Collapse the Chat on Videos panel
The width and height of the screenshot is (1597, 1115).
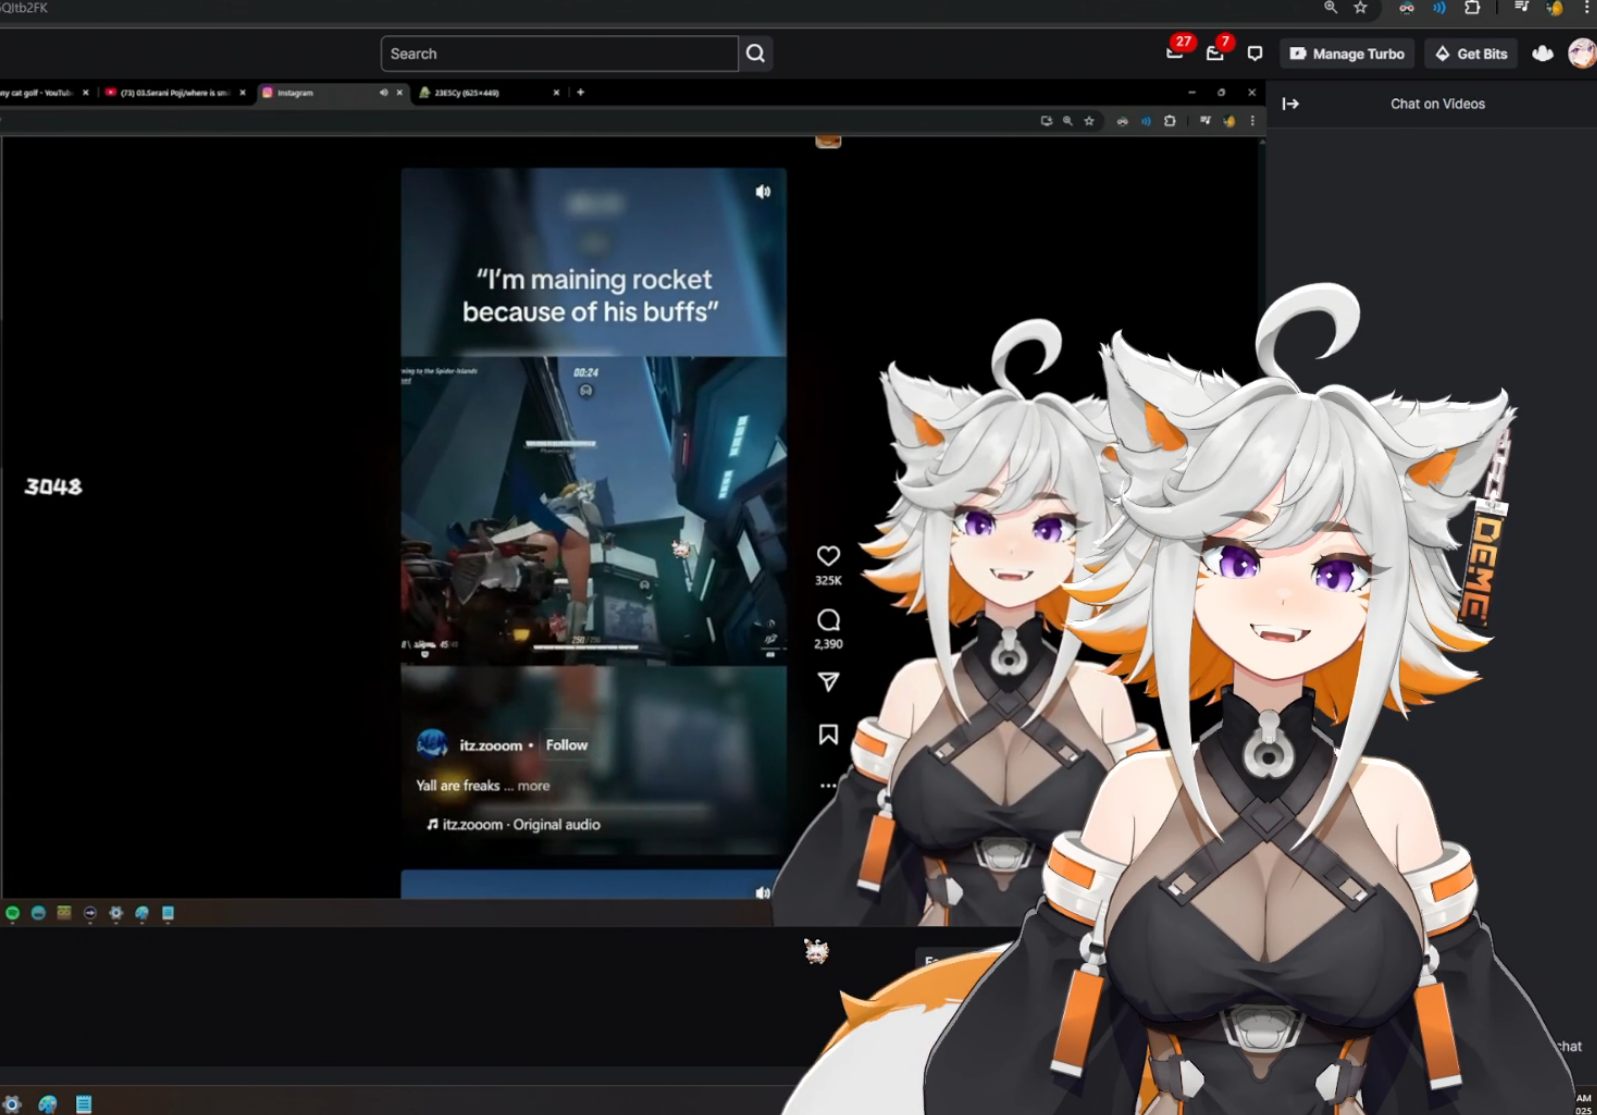(x=1291, y=104)
